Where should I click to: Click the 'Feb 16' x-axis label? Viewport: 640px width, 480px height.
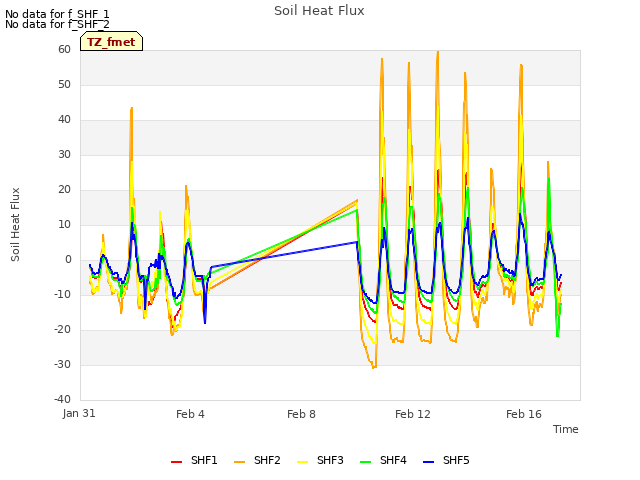click(x=524, y=414)
